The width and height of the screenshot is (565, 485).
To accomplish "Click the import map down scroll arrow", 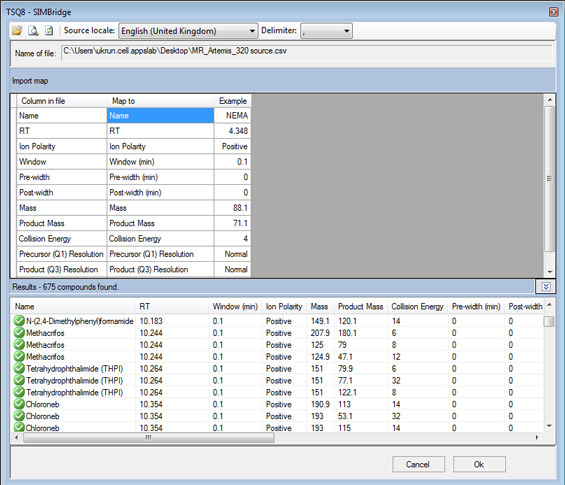I will tap(550, 272).
